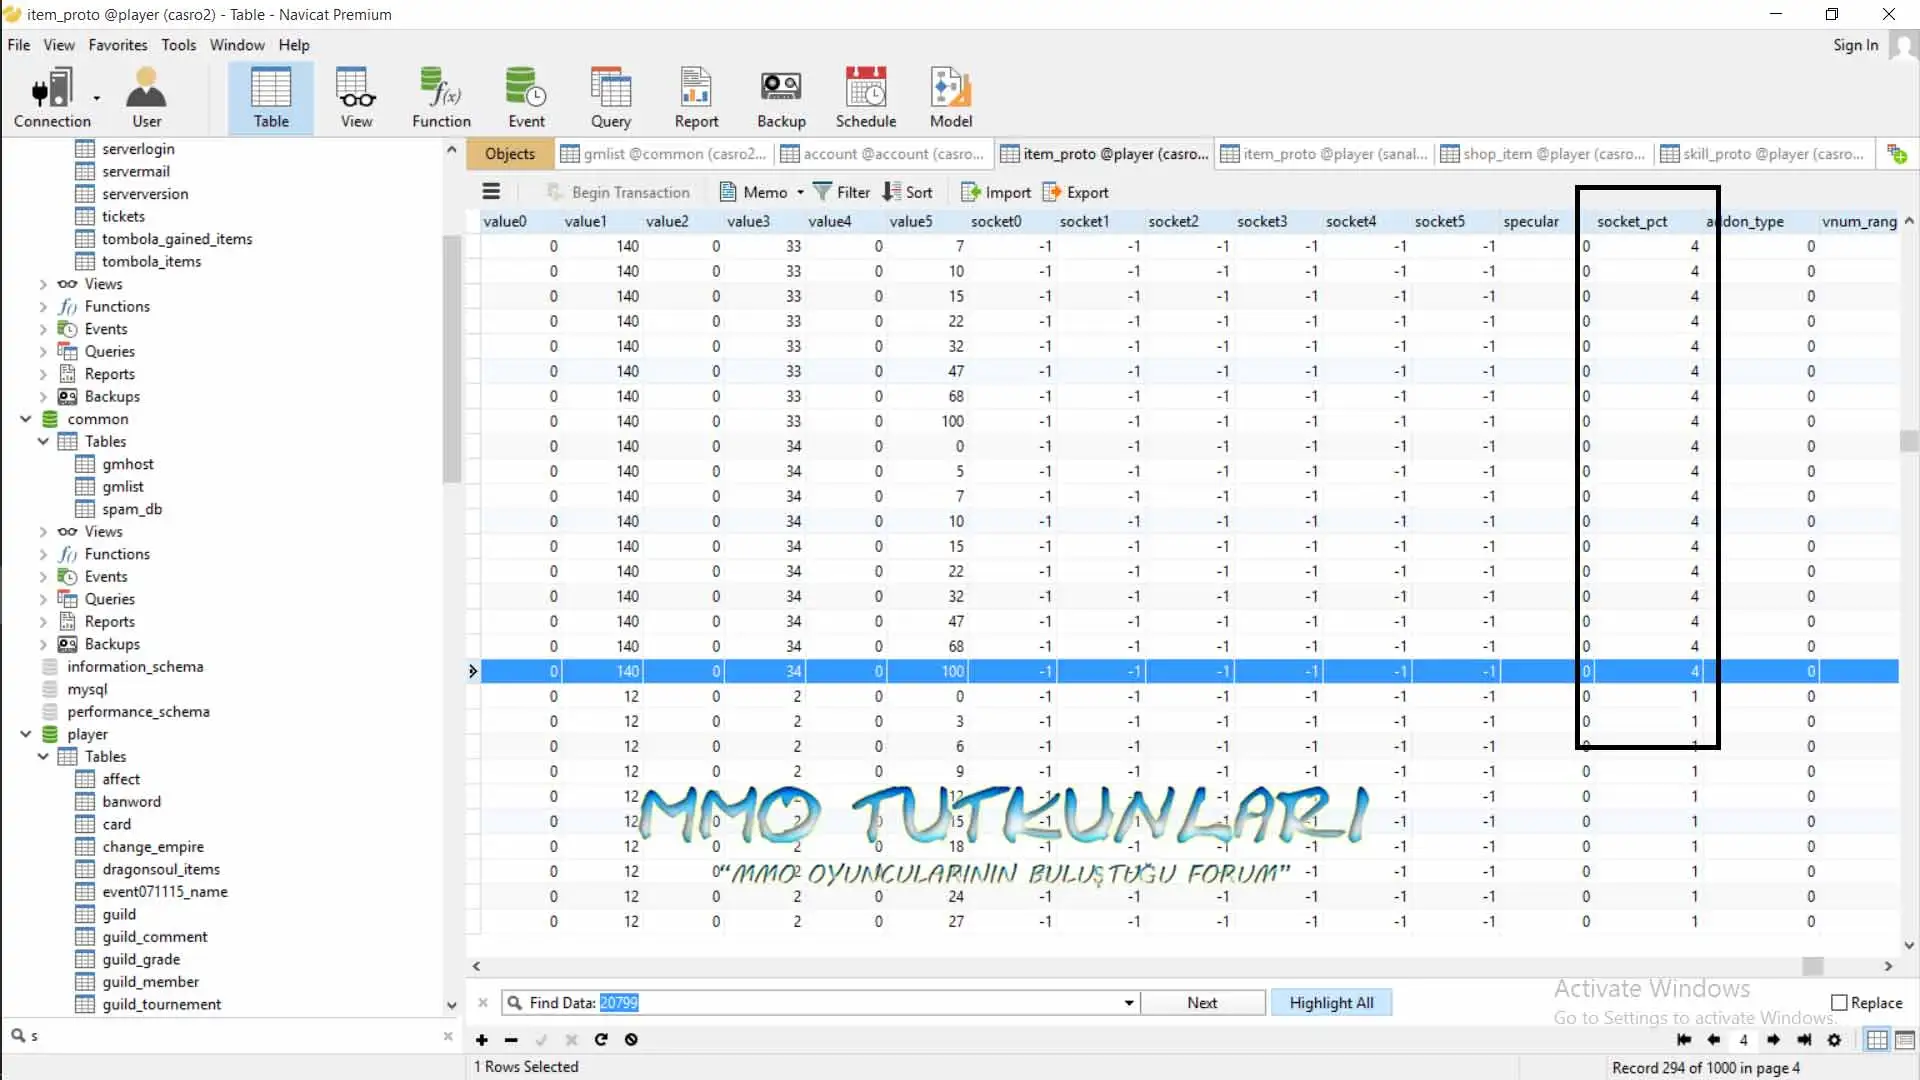Open the Window menu
Screen dimensions: 1920x1080
[237, 45]
